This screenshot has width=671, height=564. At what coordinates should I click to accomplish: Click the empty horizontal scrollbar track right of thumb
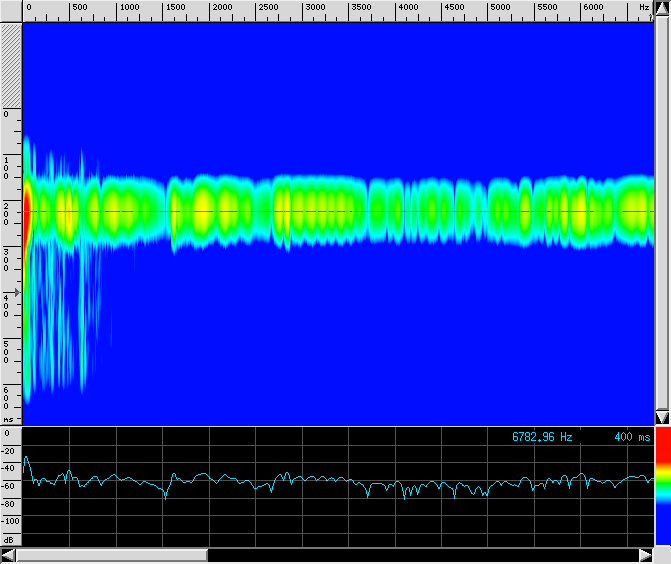[420, 555]
